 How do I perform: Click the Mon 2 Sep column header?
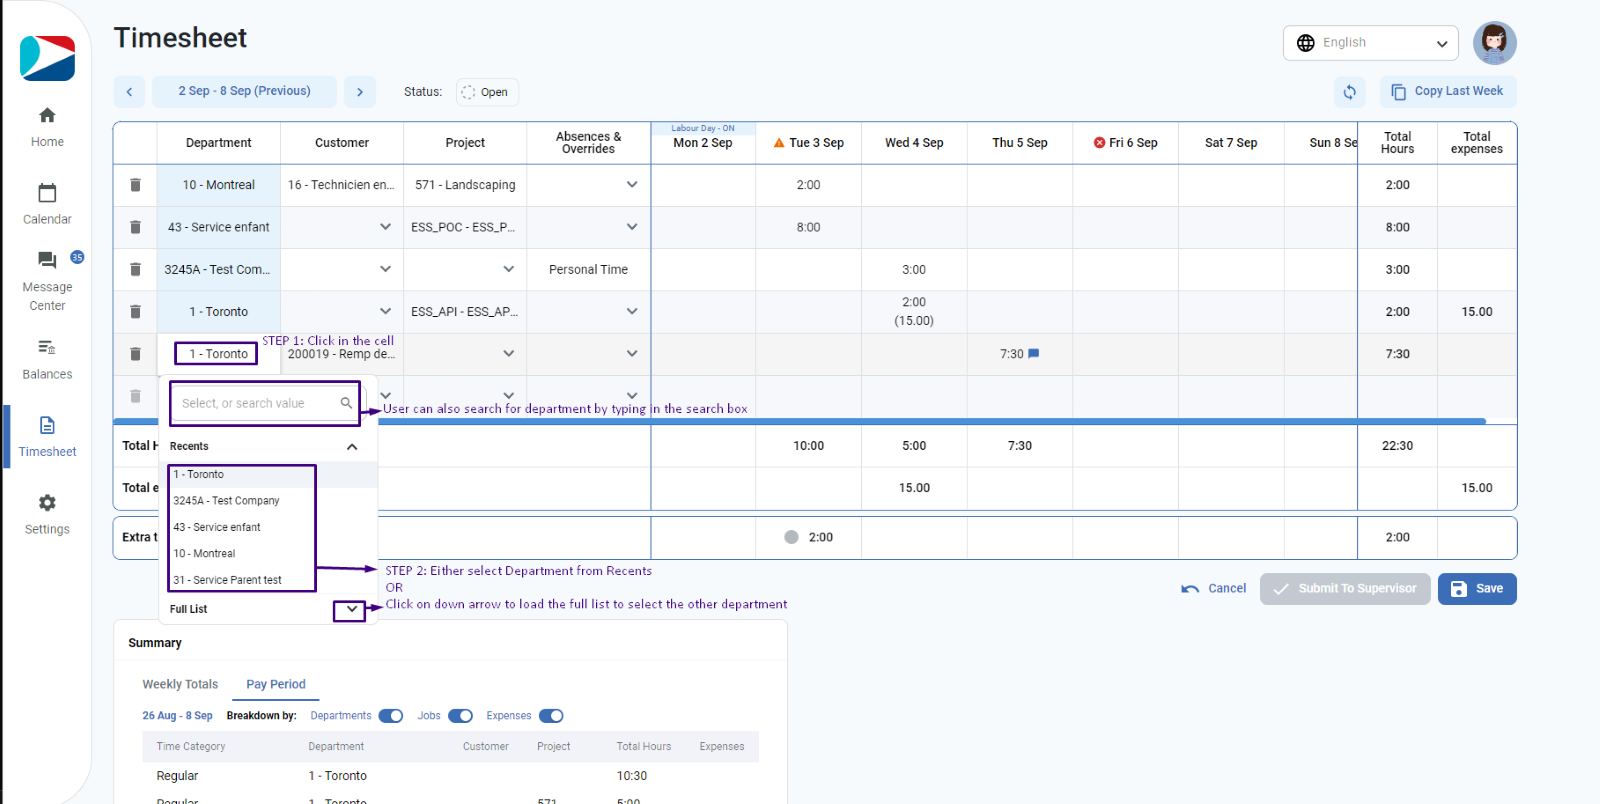pyautogui.click(x=703, y=143)
